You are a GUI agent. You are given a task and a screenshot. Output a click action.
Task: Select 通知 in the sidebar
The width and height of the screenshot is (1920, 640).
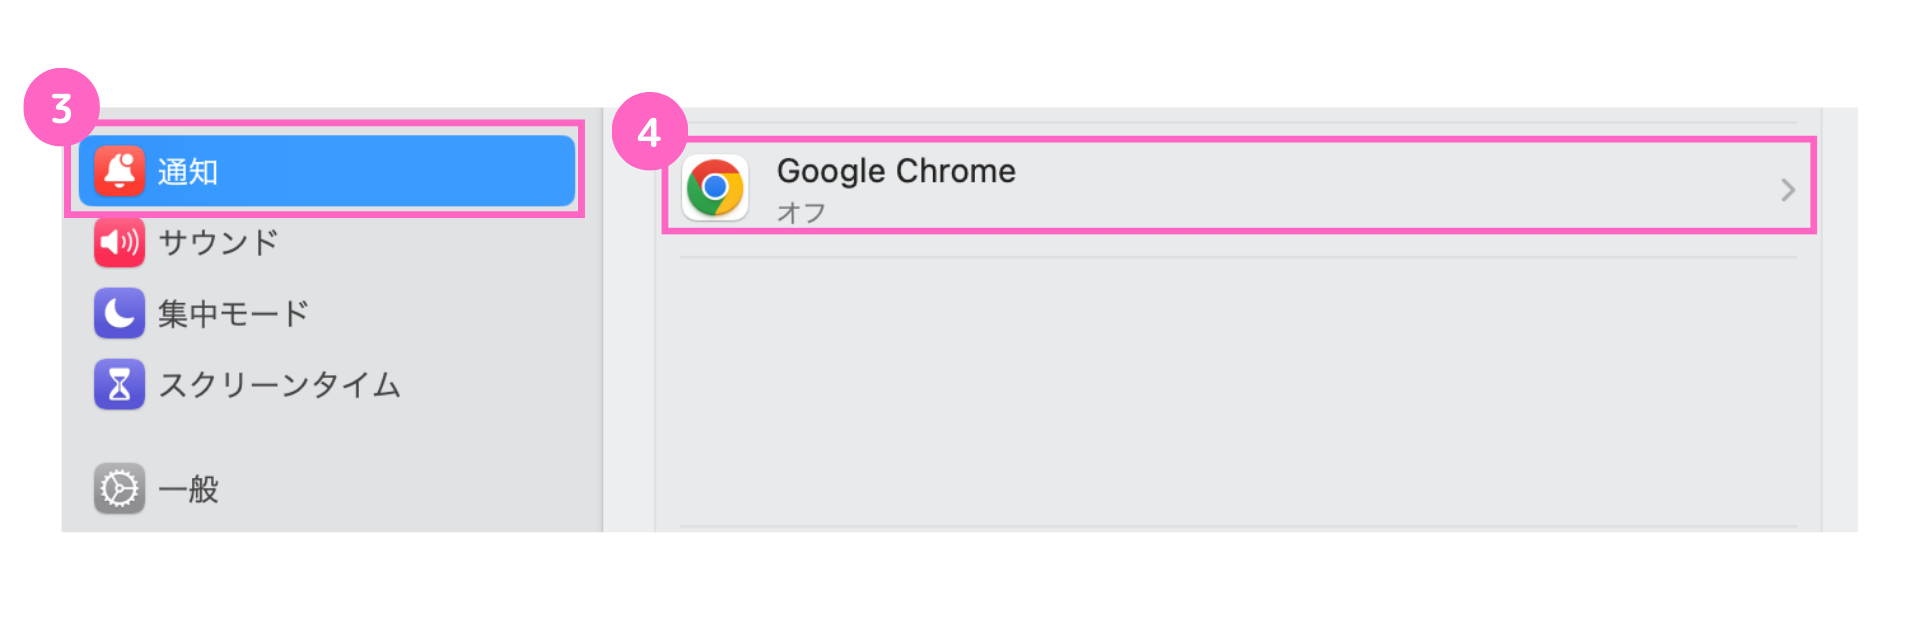188,172
